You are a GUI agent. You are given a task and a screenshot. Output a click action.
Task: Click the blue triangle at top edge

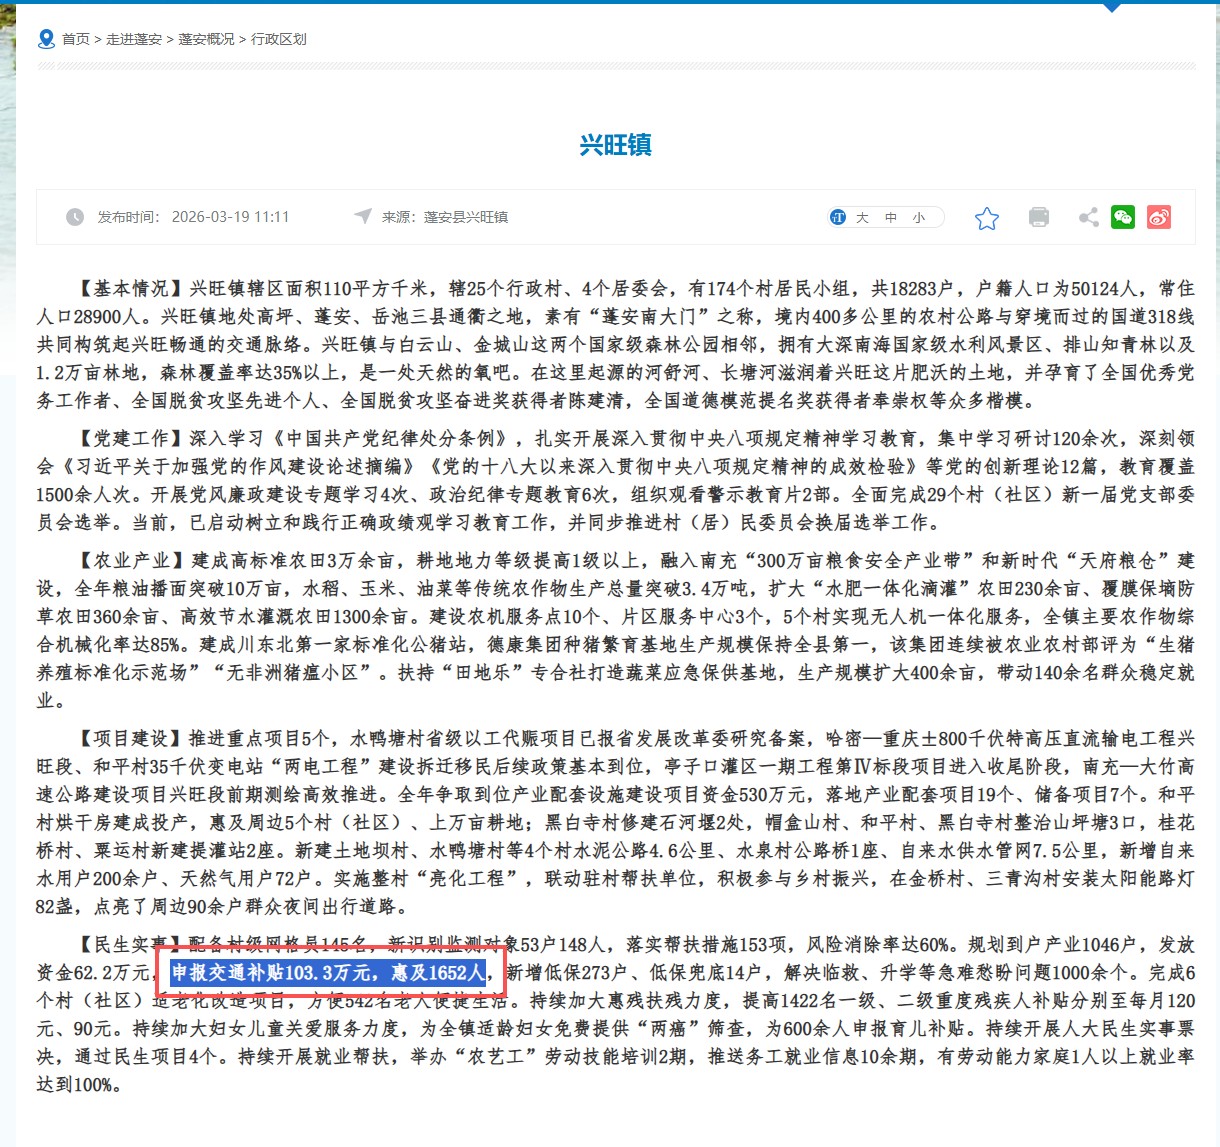point(1112,7)
